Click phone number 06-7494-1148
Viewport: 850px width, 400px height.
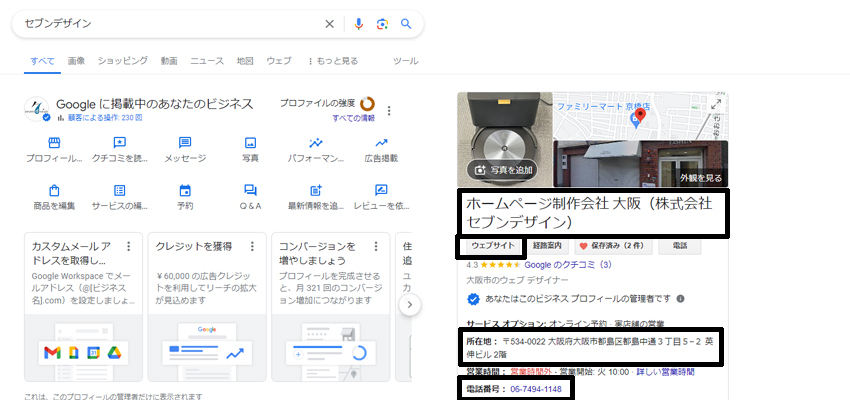(x=536, y=389)
